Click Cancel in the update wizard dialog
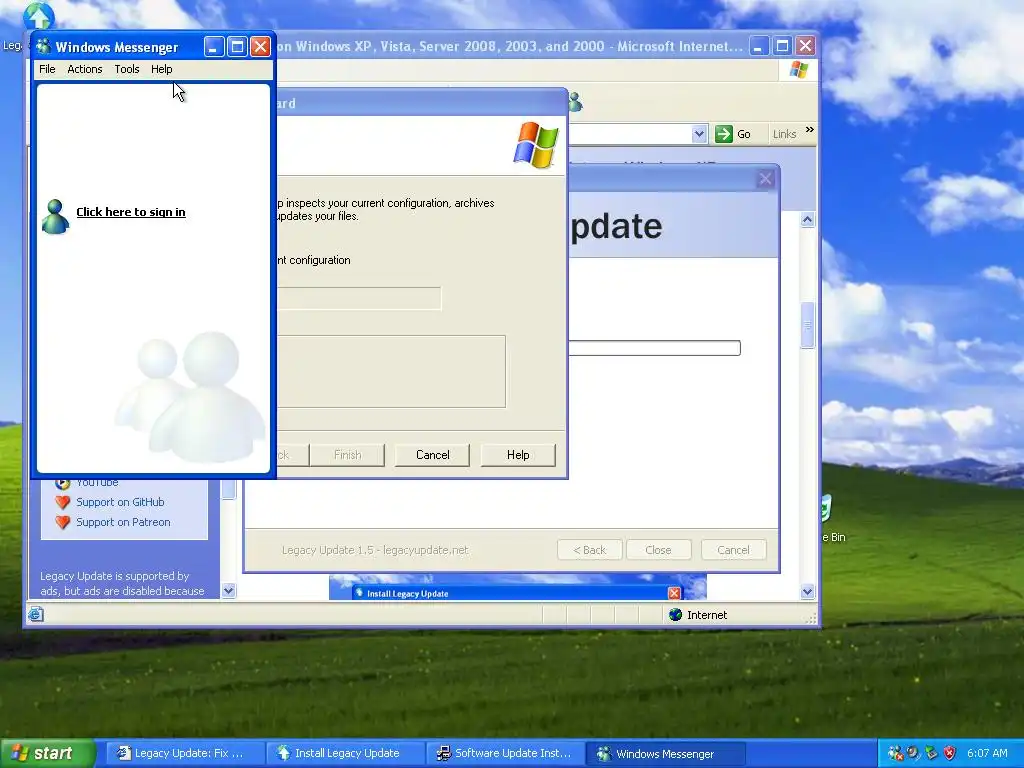Image resolution: width=1024 pixels, height=768 pixels. pyautogui.click(x=432, y=455)
